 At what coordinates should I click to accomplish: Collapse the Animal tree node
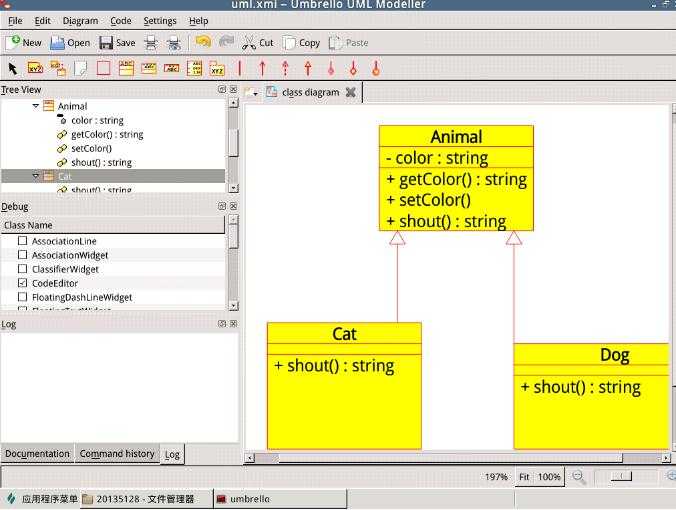[36, 106]
